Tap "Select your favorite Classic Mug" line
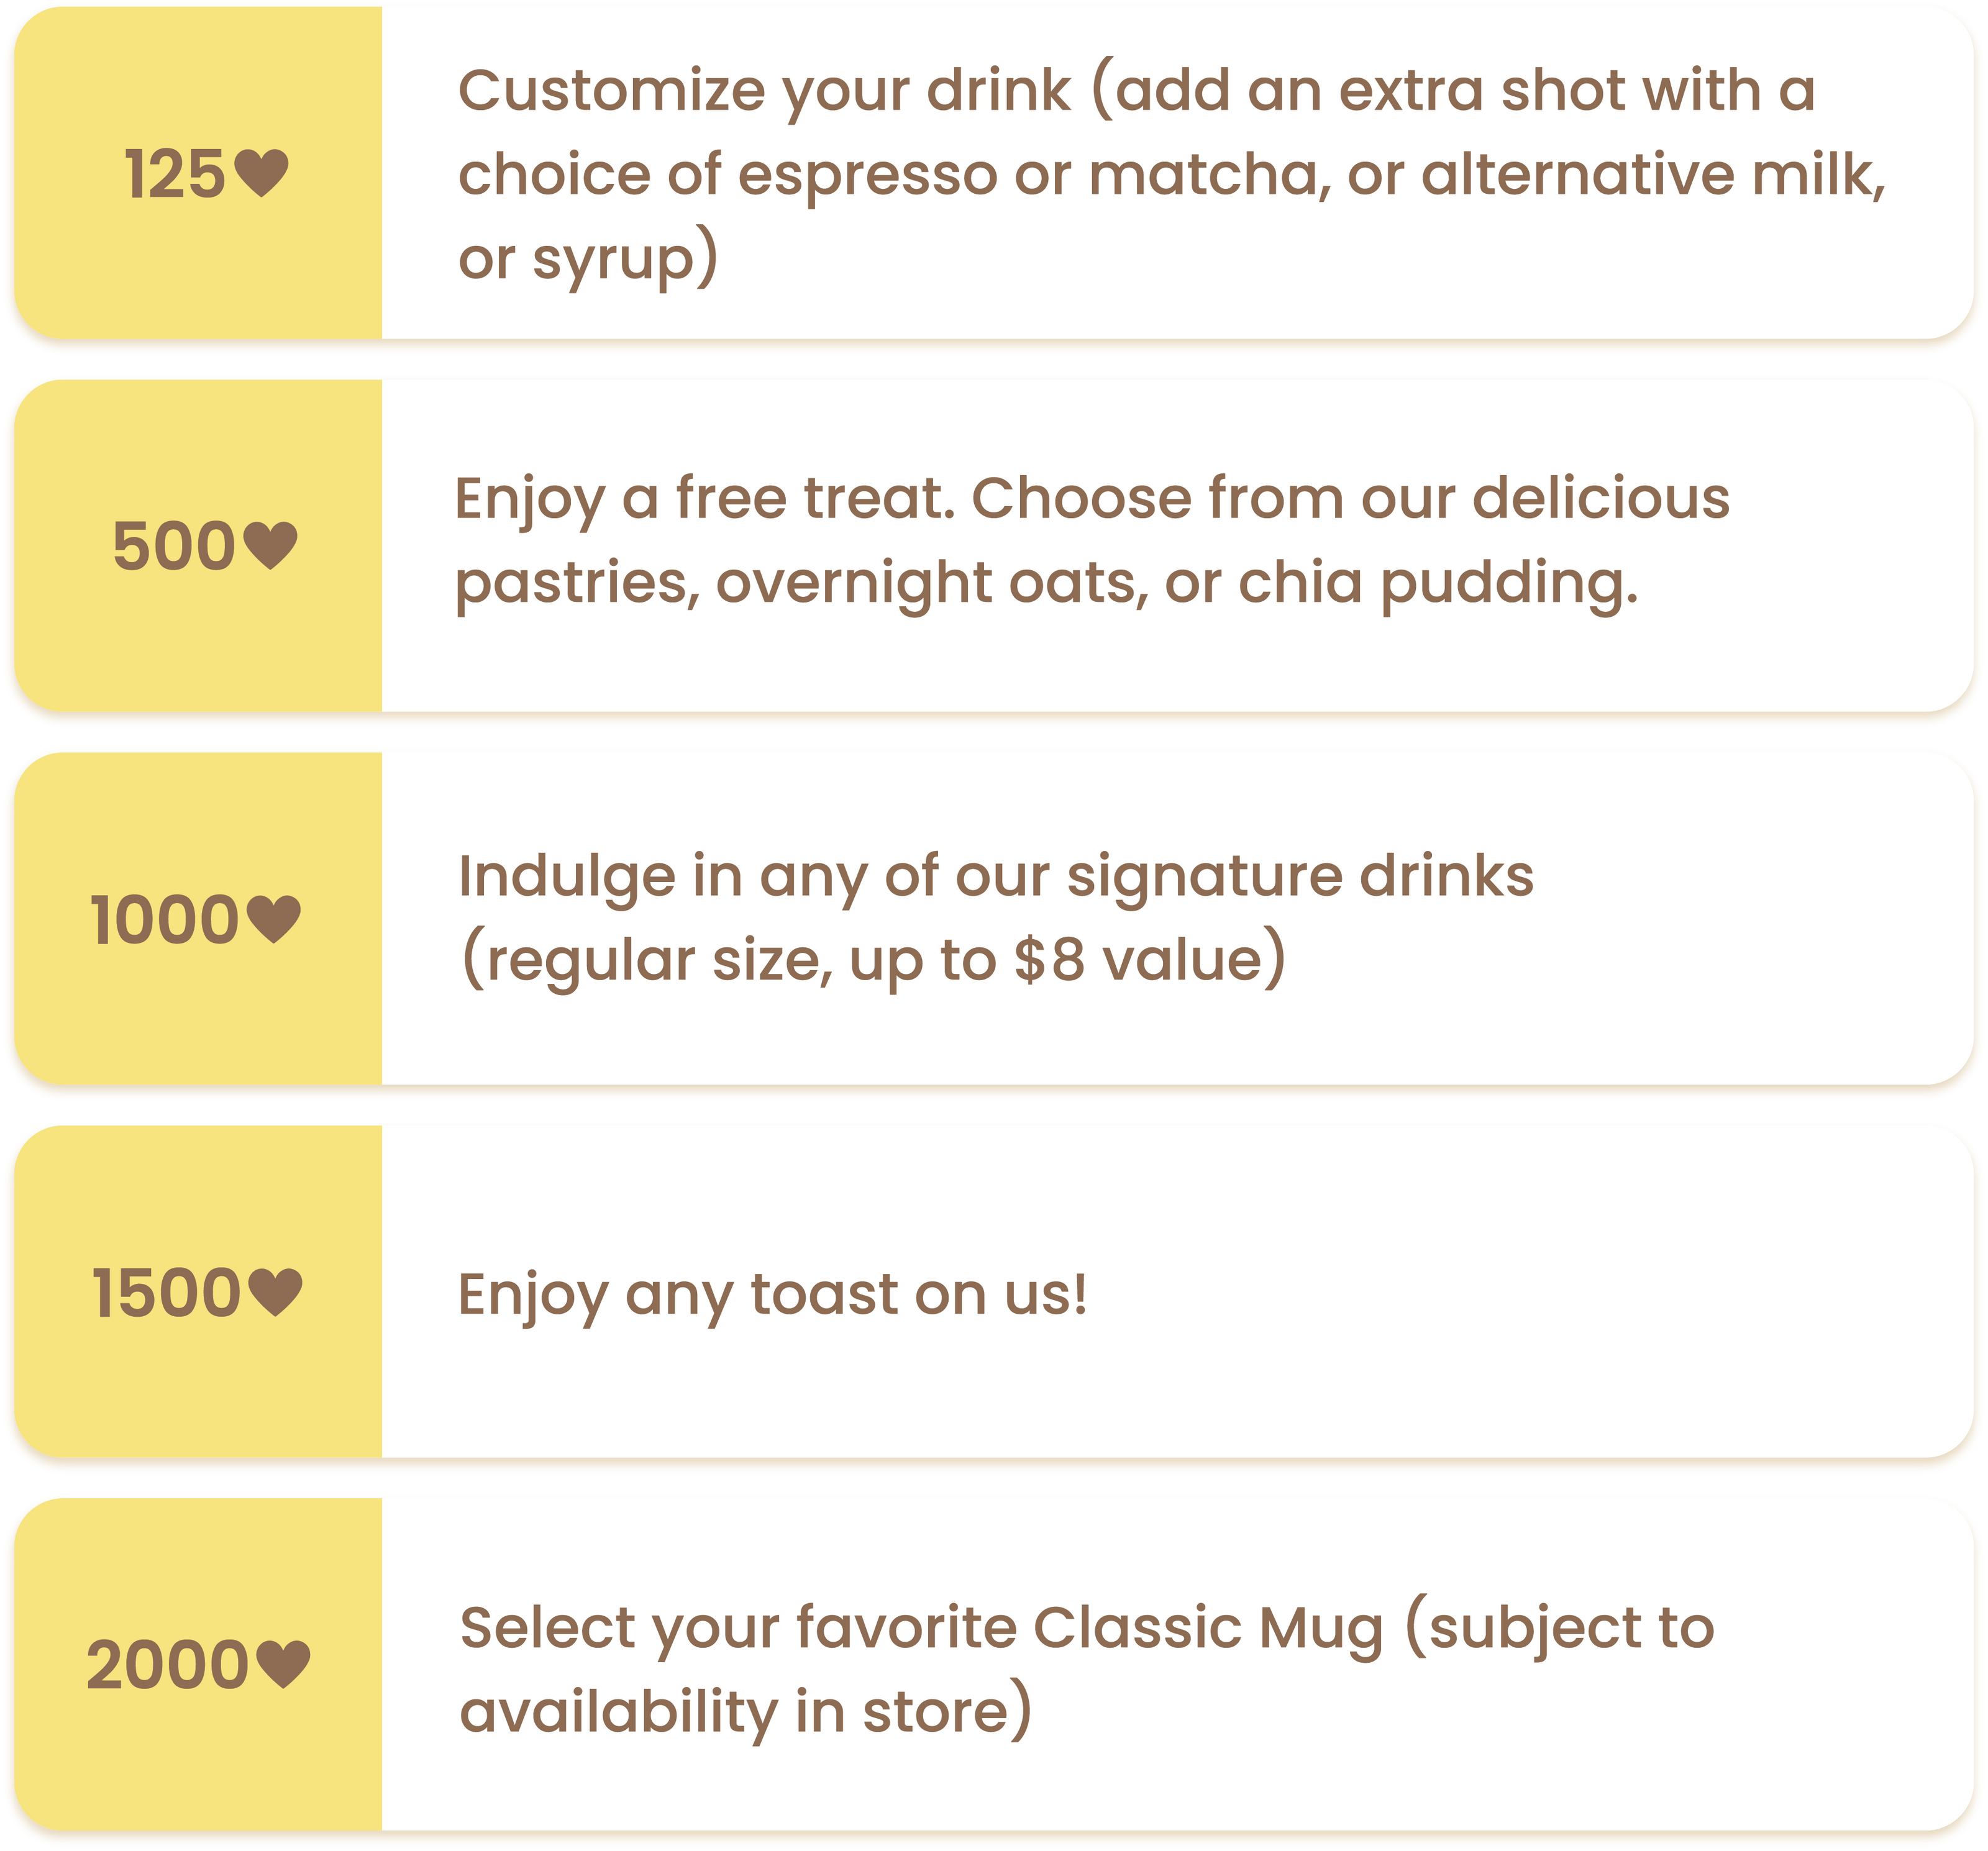 click(x=1086, y=1627)
